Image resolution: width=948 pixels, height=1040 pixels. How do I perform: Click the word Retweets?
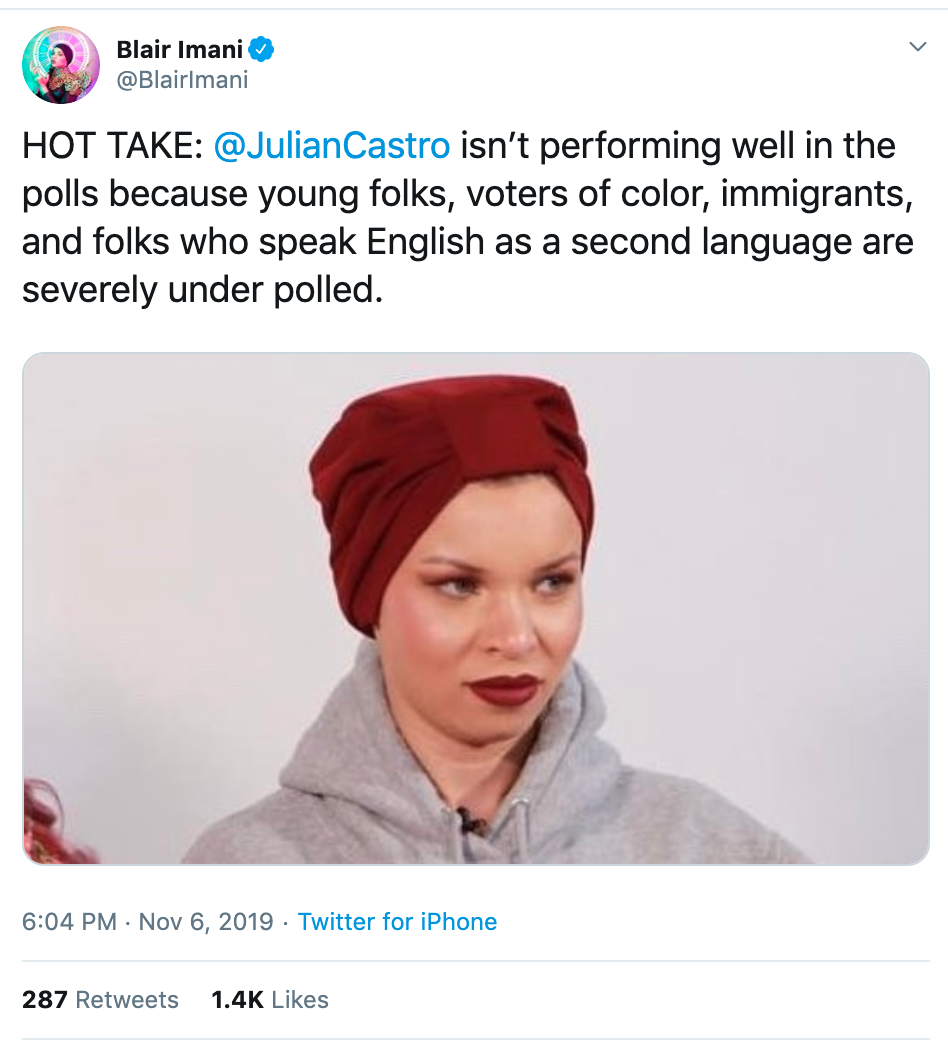coord(127,999)
